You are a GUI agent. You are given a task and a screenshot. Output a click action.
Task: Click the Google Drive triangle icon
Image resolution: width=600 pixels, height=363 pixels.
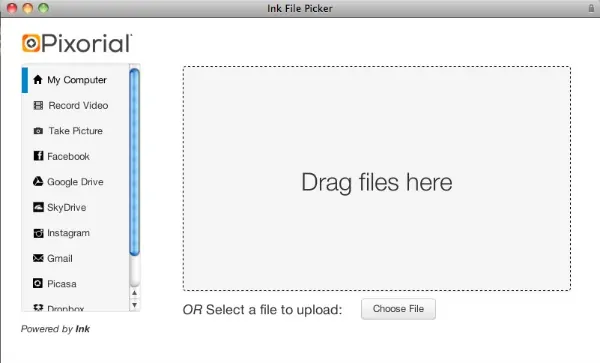coord(38,181)
